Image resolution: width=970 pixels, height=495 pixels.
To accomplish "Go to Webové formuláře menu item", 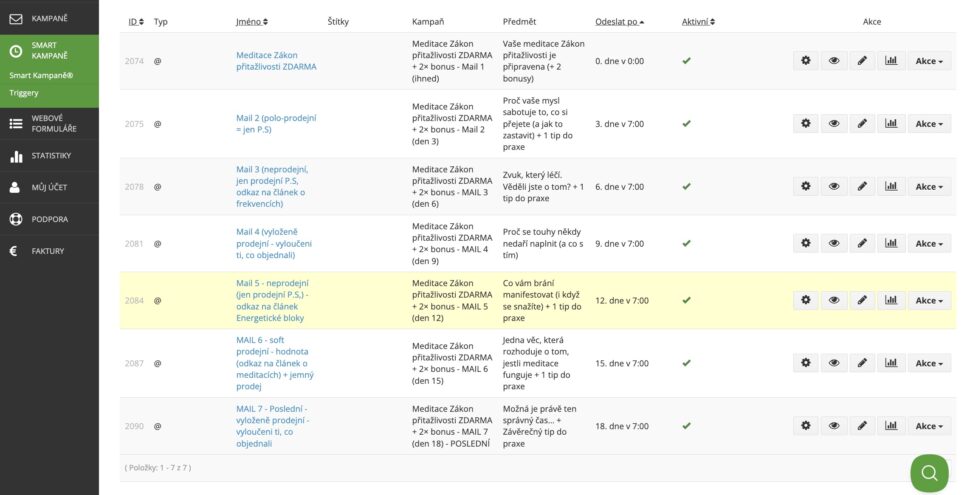I will 51,124.
